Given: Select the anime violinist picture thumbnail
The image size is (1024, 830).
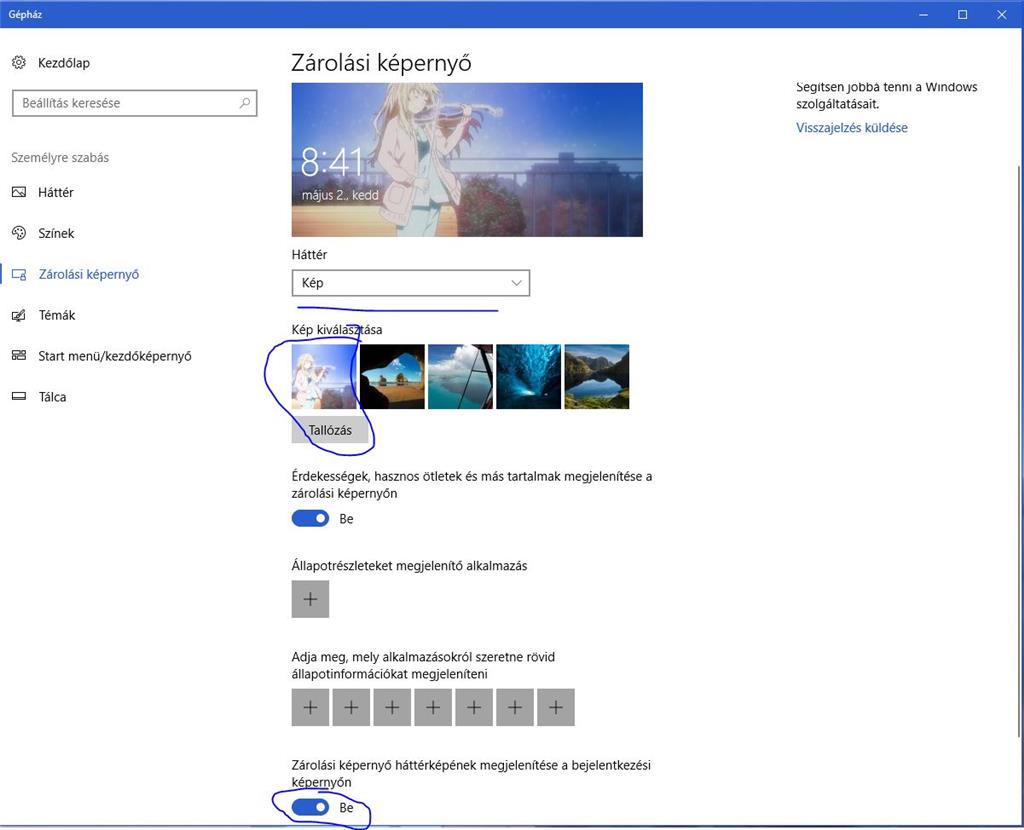Looking at the screenshot, I should point(323,377).
